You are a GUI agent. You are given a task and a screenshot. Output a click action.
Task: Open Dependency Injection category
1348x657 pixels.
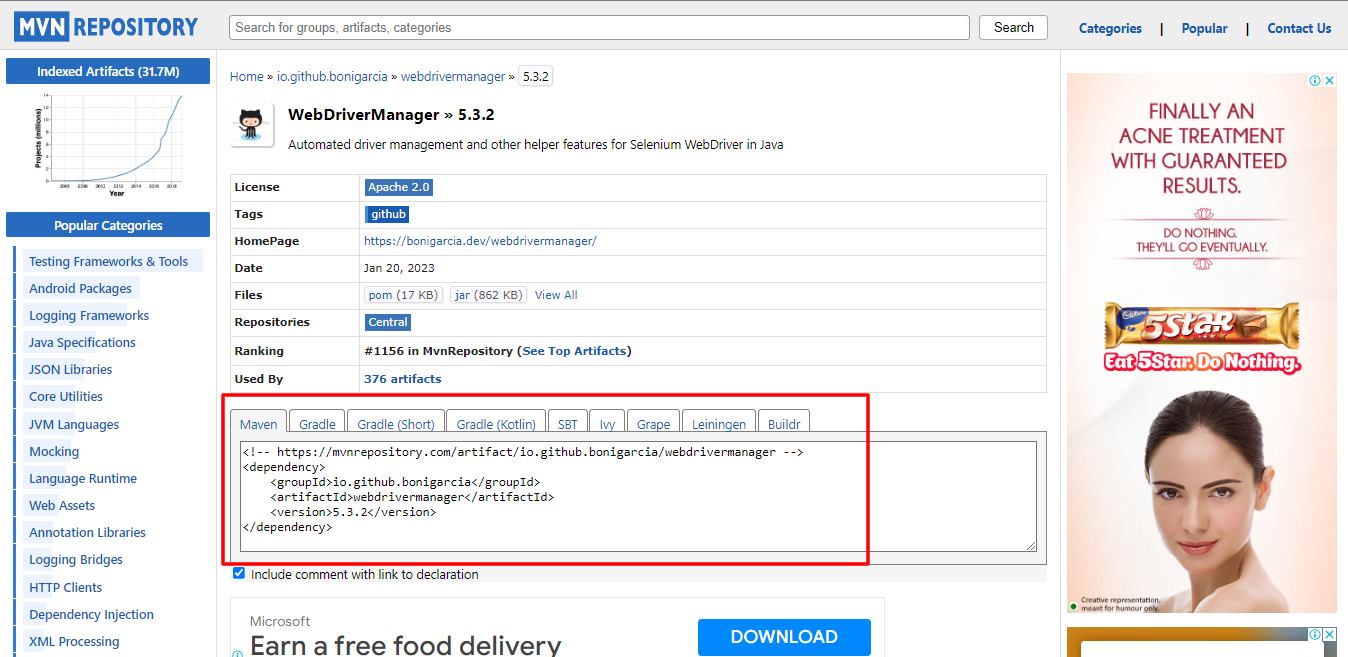91,614
